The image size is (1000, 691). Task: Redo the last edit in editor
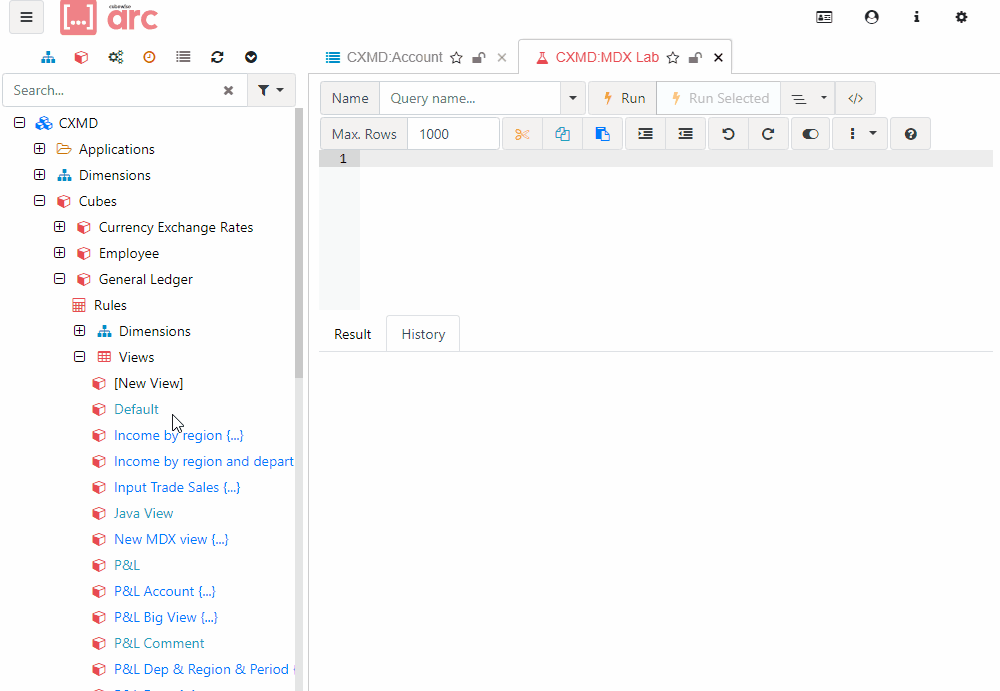point(768,134)
